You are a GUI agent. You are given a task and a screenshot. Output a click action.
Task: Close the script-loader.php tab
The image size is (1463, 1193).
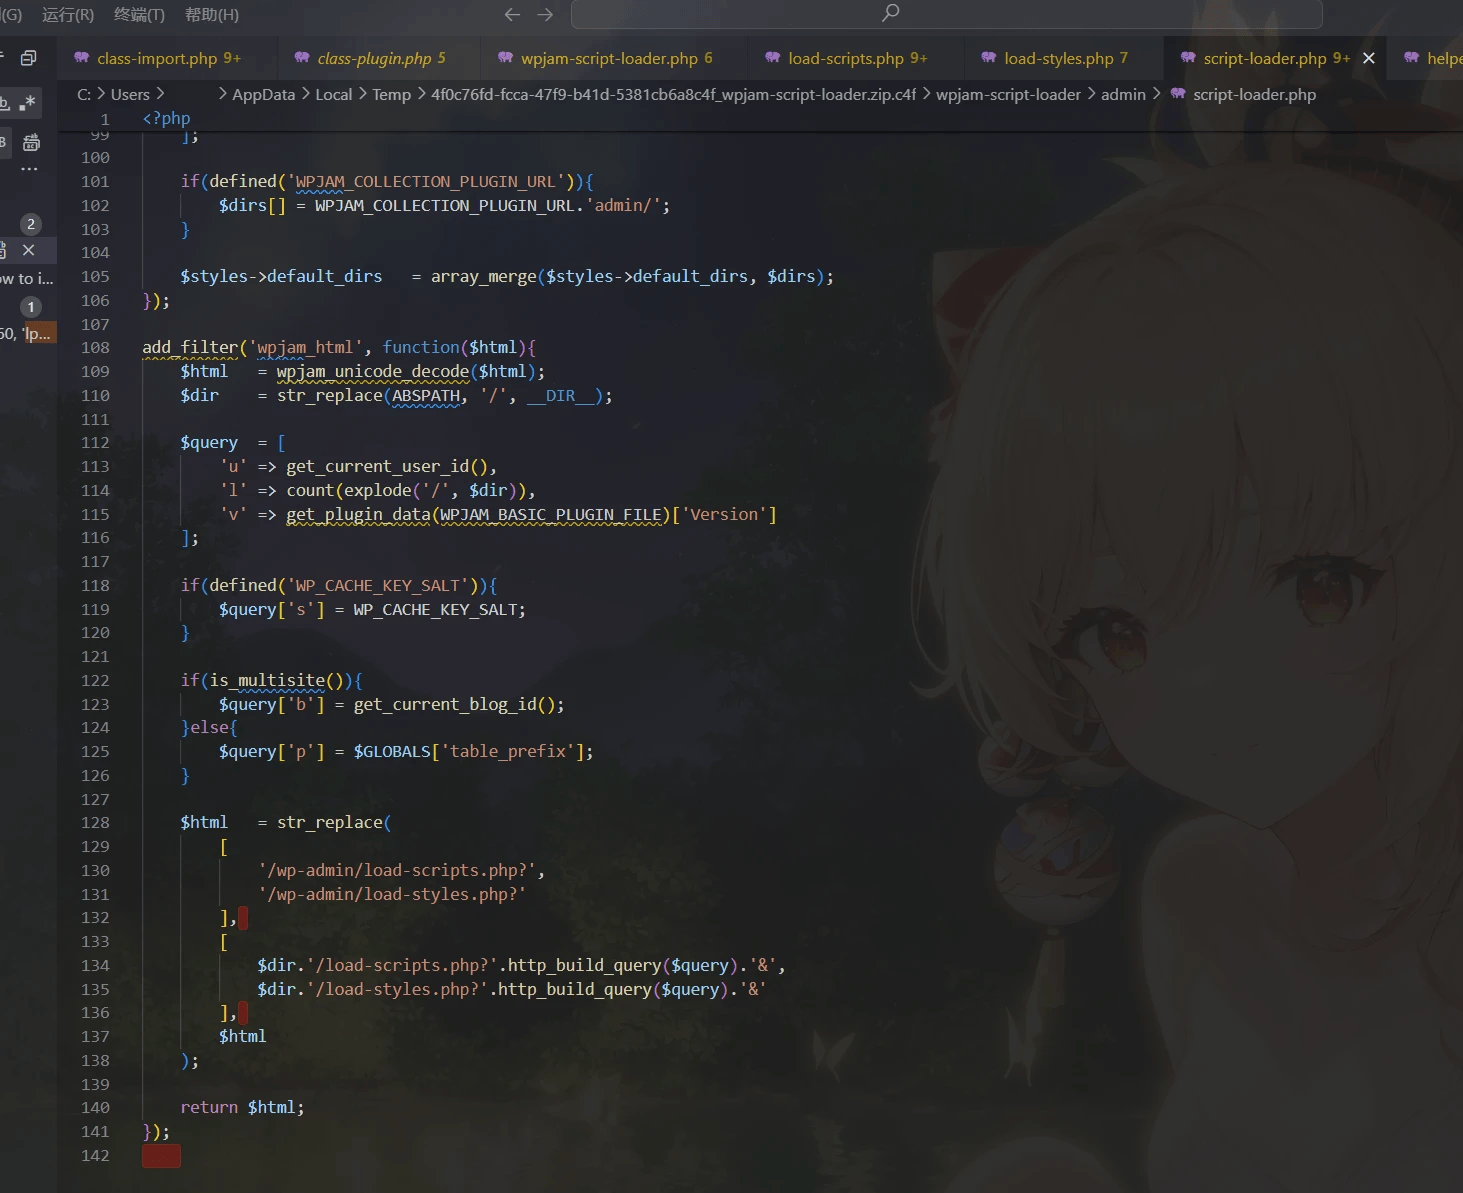pyautogui.click(x=1369, y=58)
